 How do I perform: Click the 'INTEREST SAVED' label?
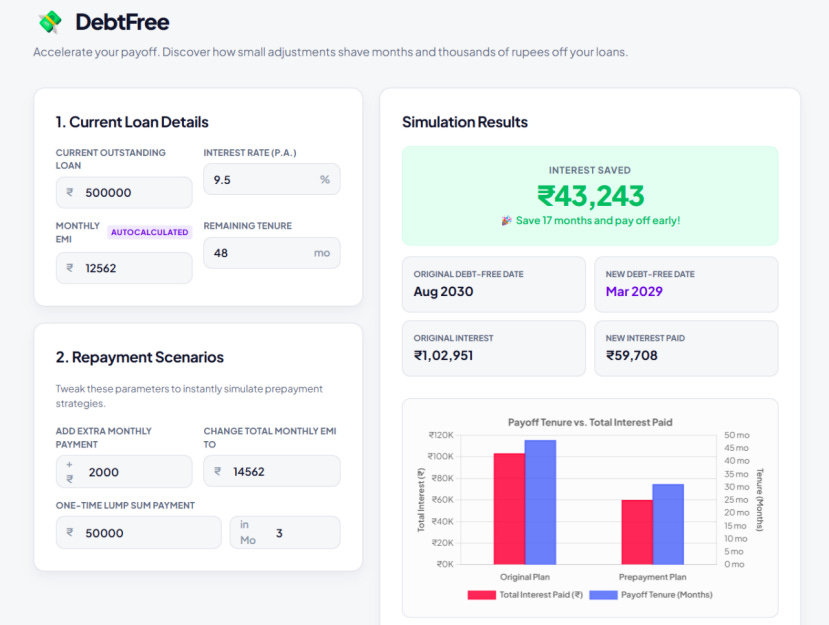click(589, 170)
